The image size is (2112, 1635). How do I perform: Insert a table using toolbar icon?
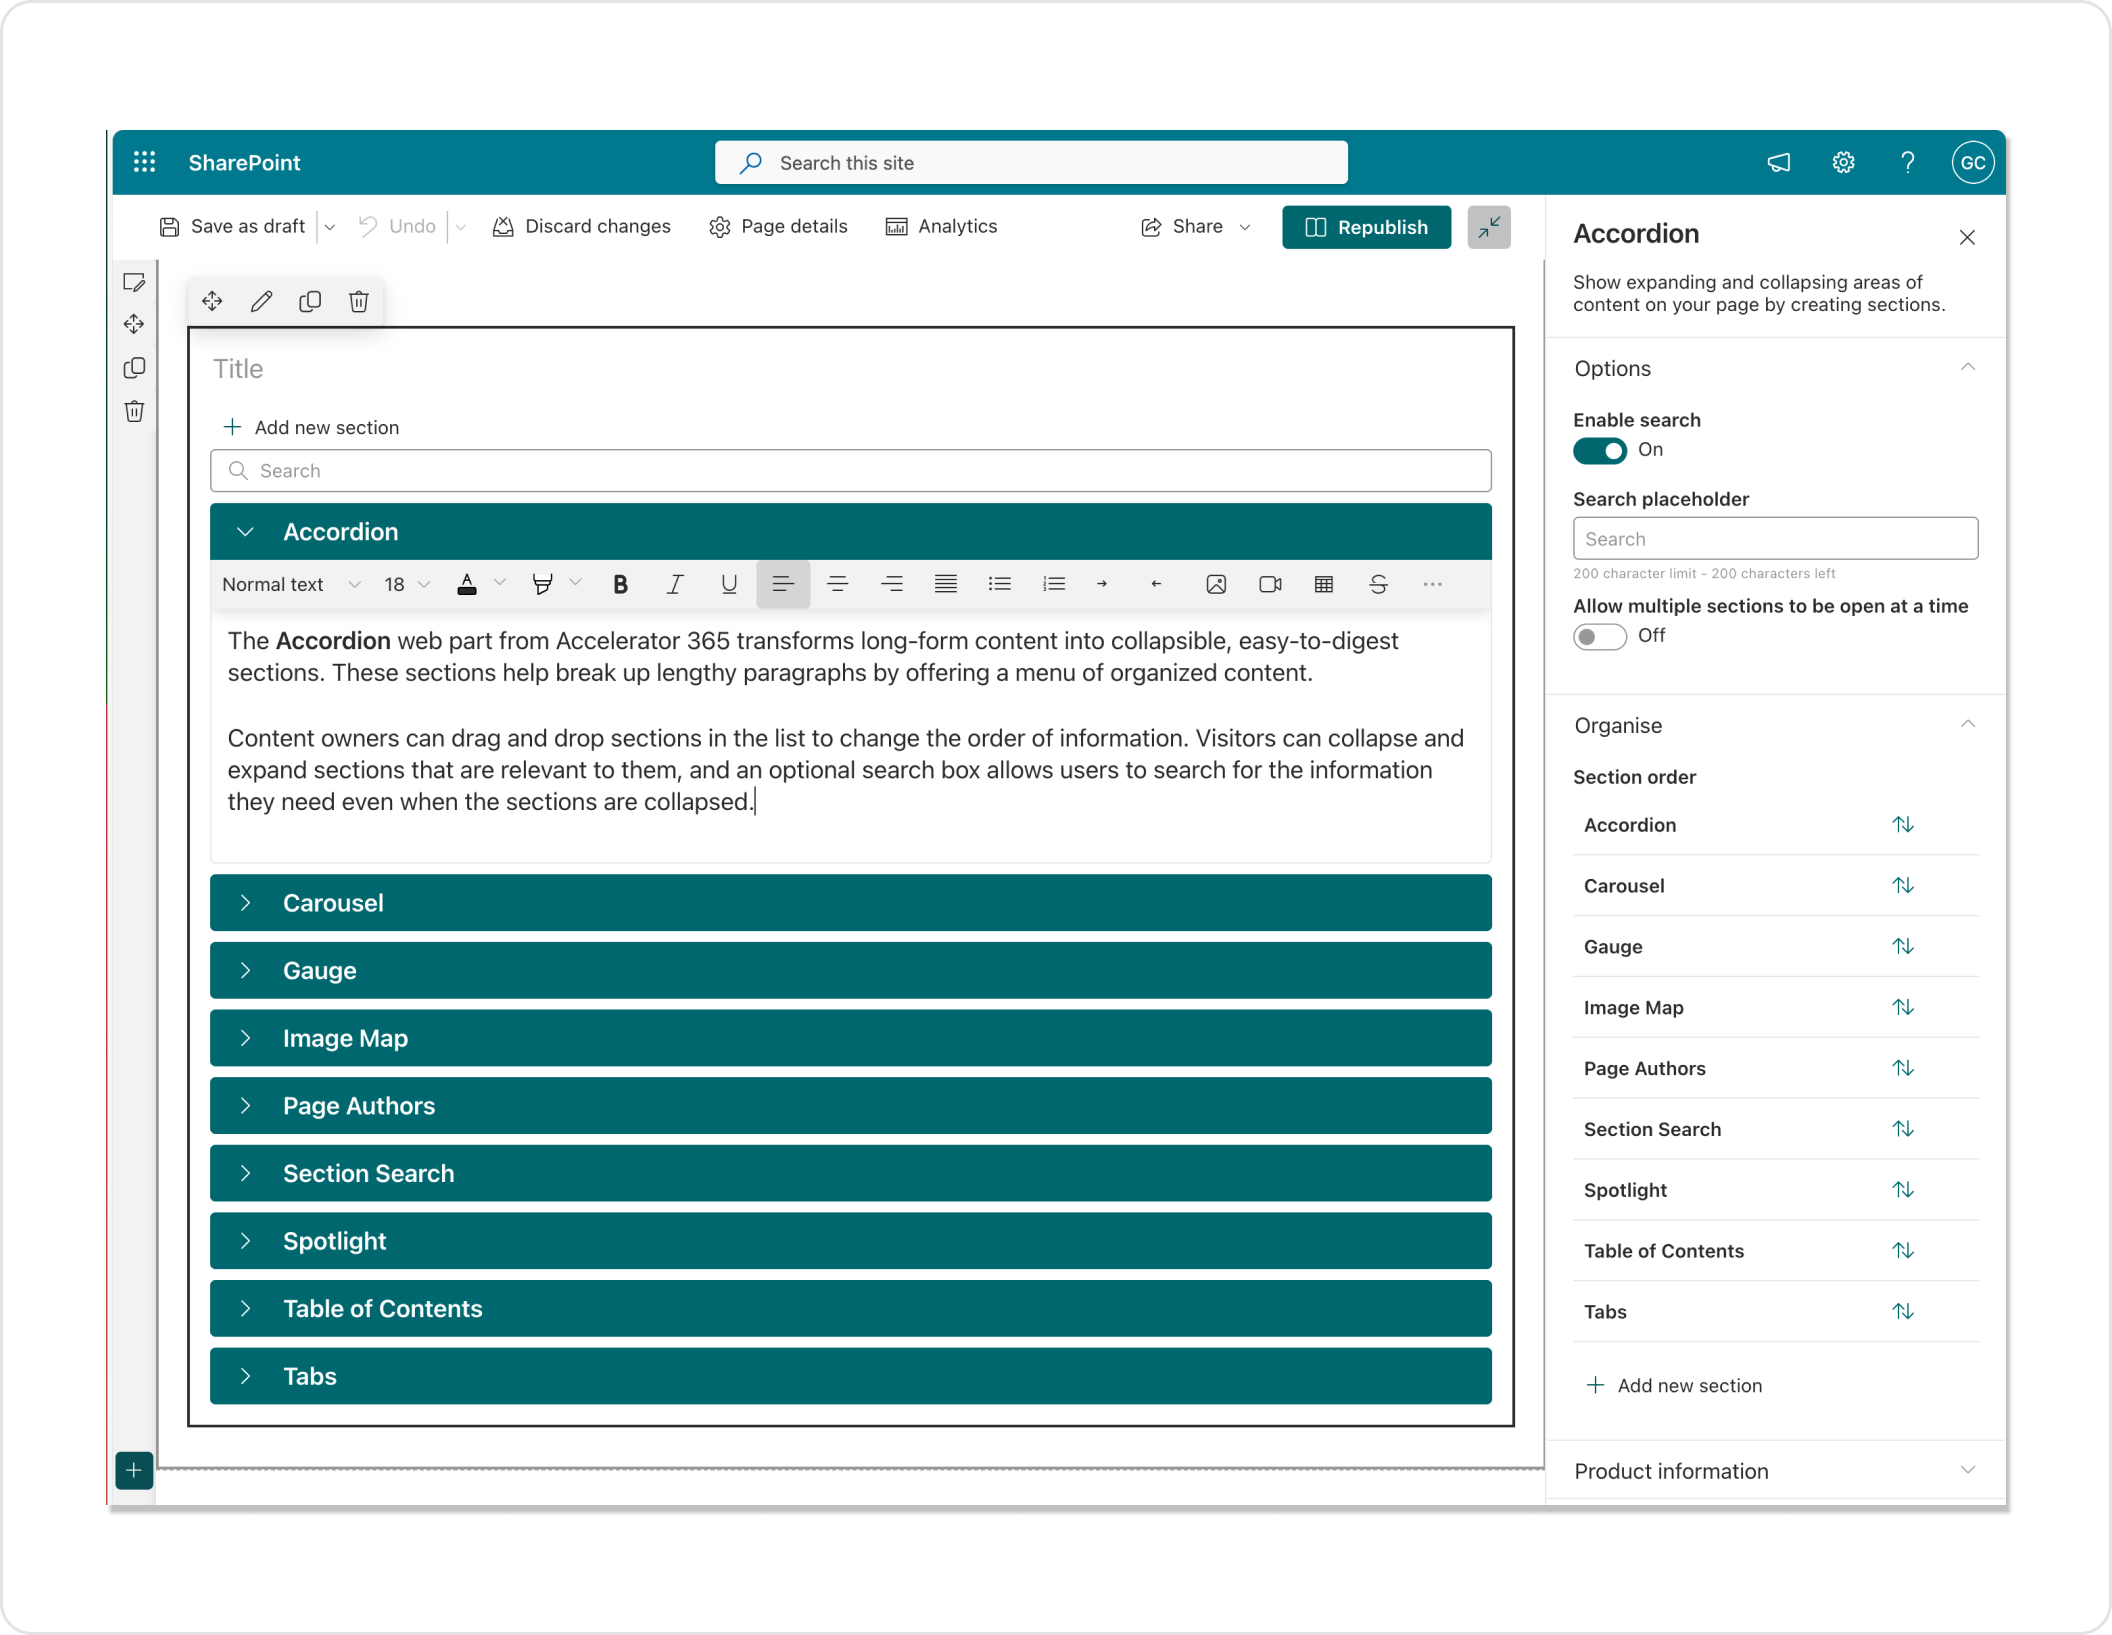(1323, 585)
